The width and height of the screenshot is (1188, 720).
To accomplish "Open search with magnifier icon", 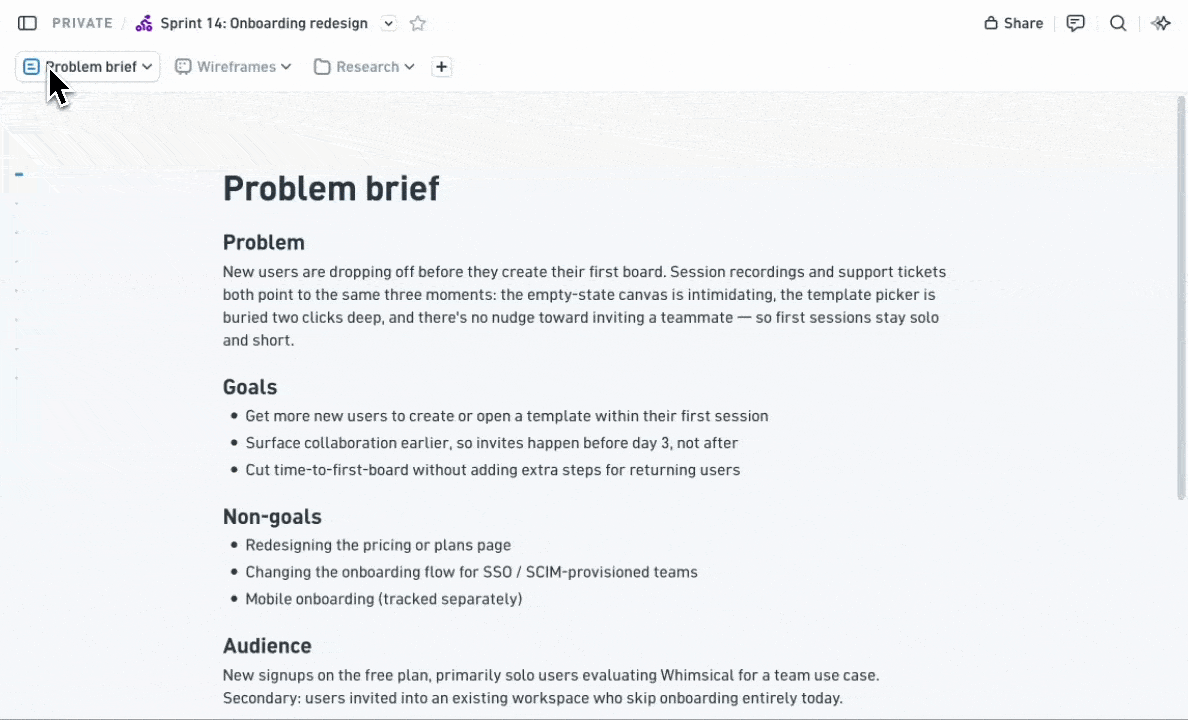I will pyautogui.click(x=1118, y=23).
